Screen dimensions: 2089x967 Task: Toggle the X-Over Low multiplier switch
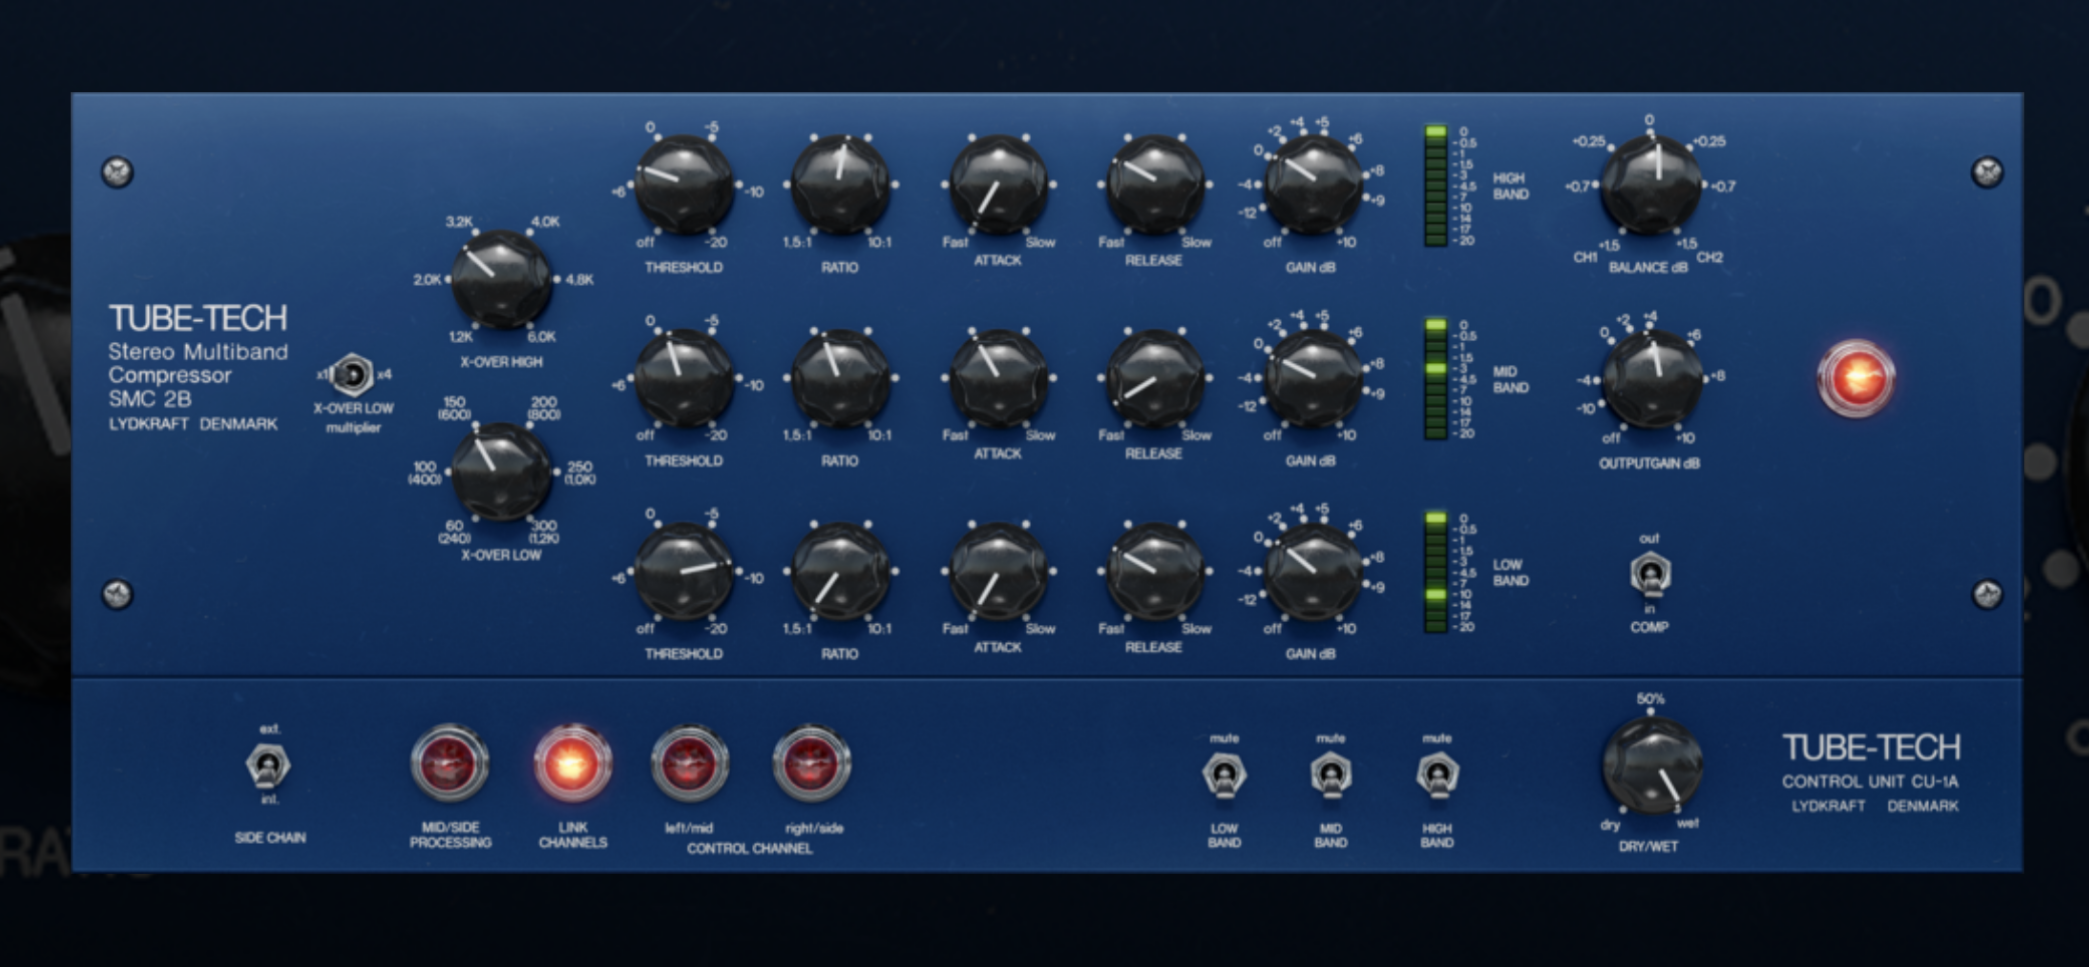(x=352, y=376)
